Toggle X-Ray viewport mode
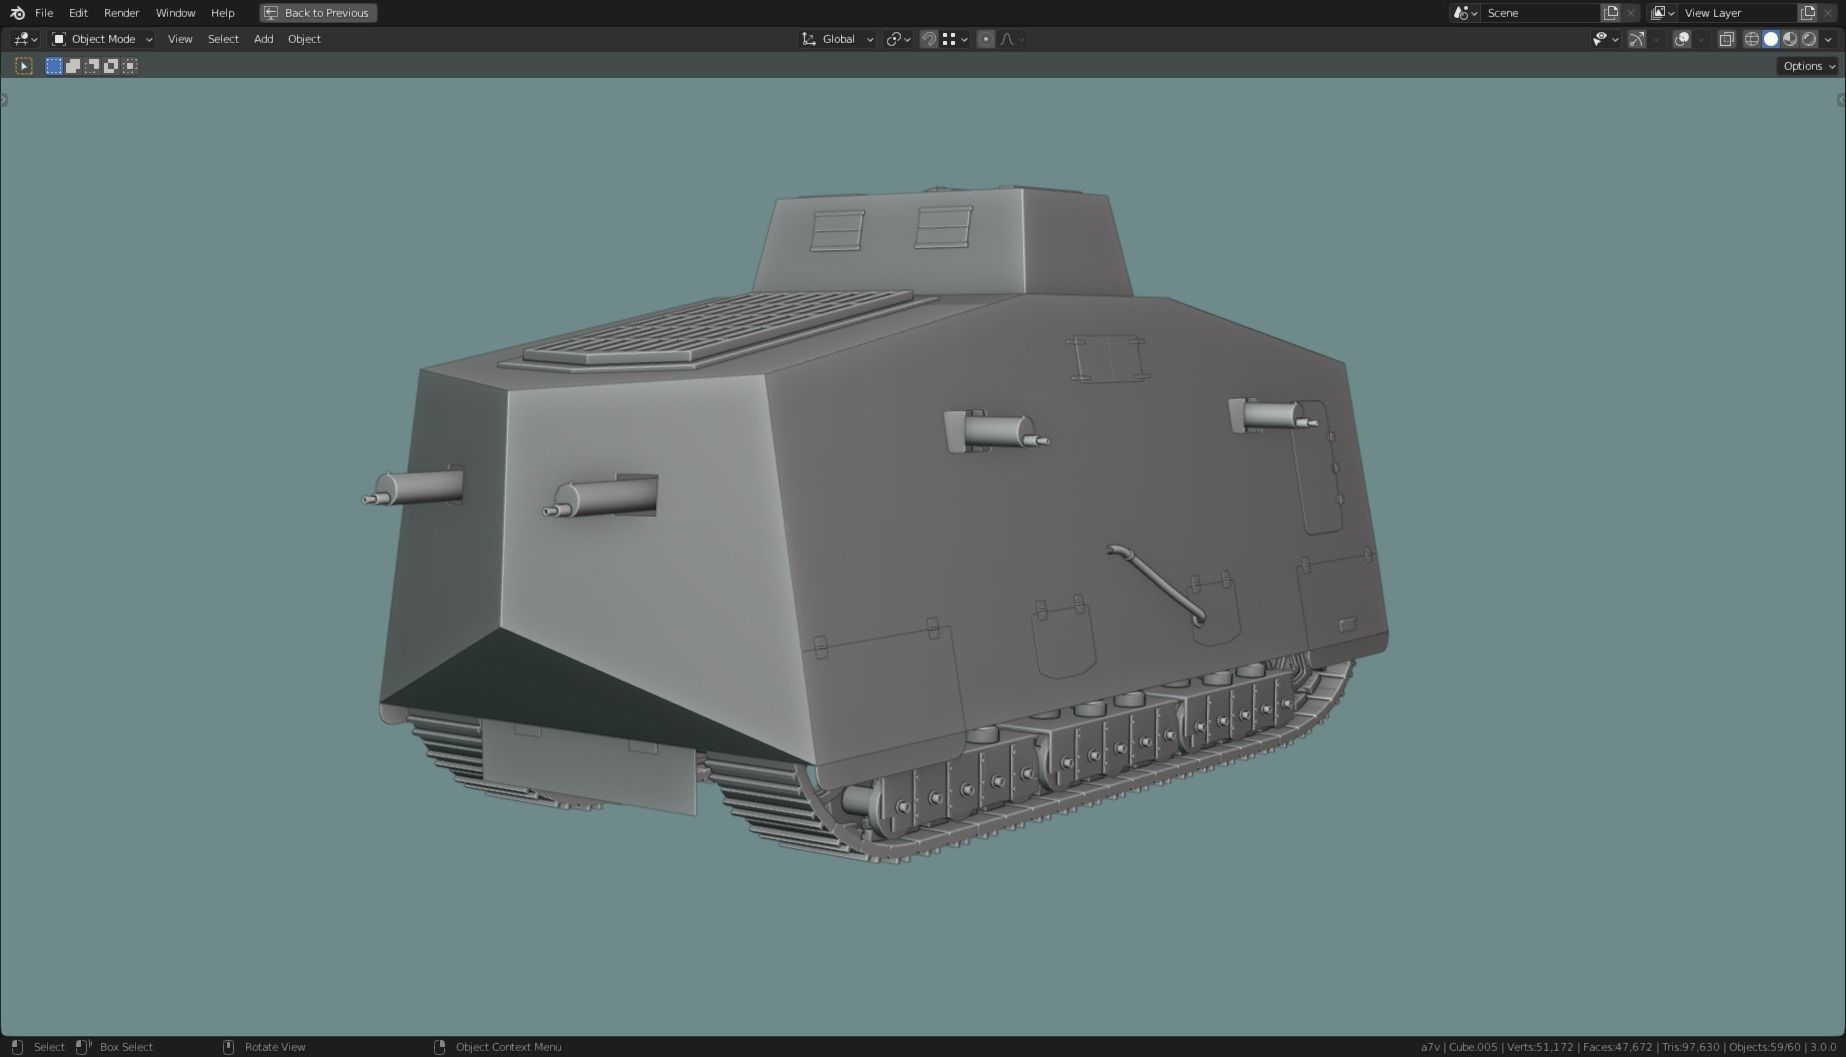The height and width of the screenshot is (1057, 1846). [1727, 39]
